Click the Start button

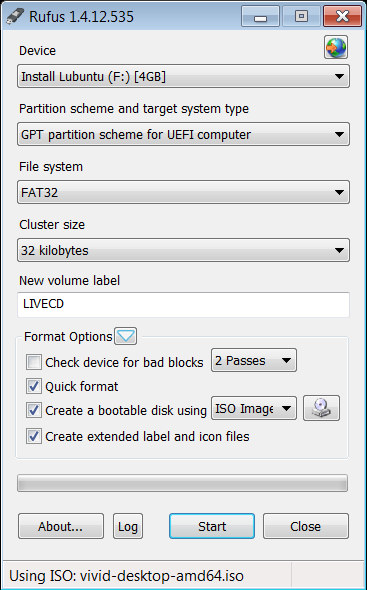212,526
